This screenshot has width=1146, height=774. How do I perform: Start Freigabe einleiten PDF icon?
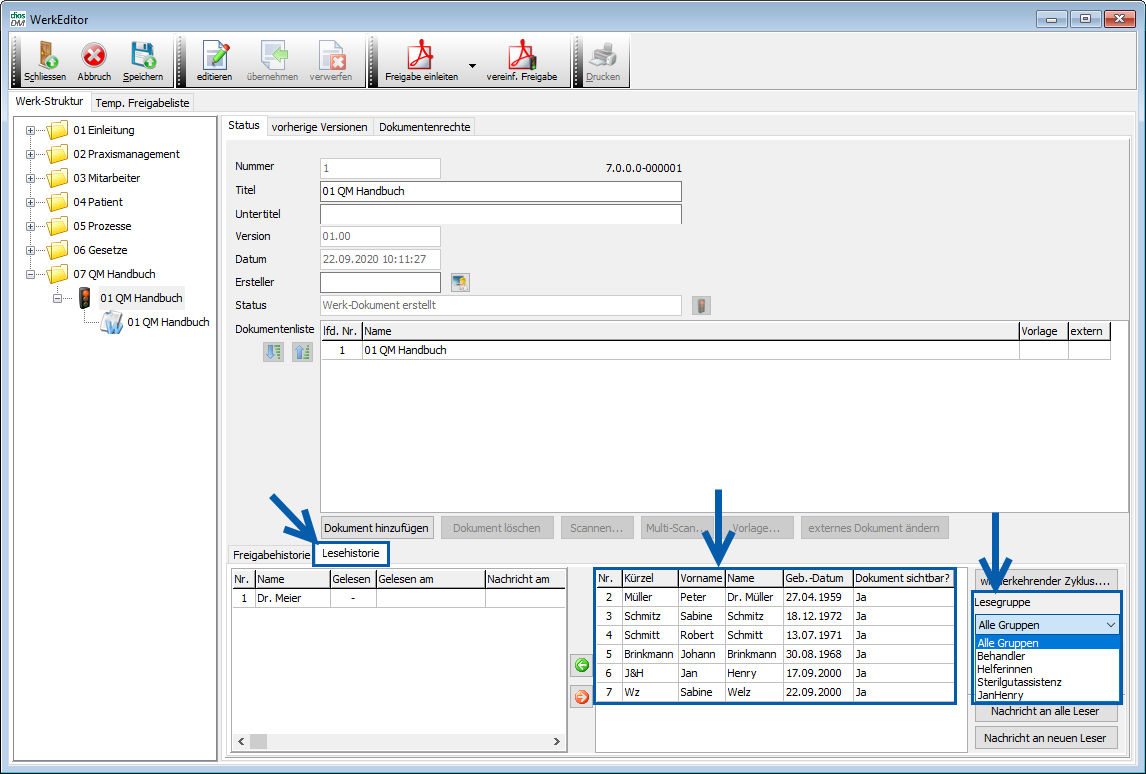[421, 56]
